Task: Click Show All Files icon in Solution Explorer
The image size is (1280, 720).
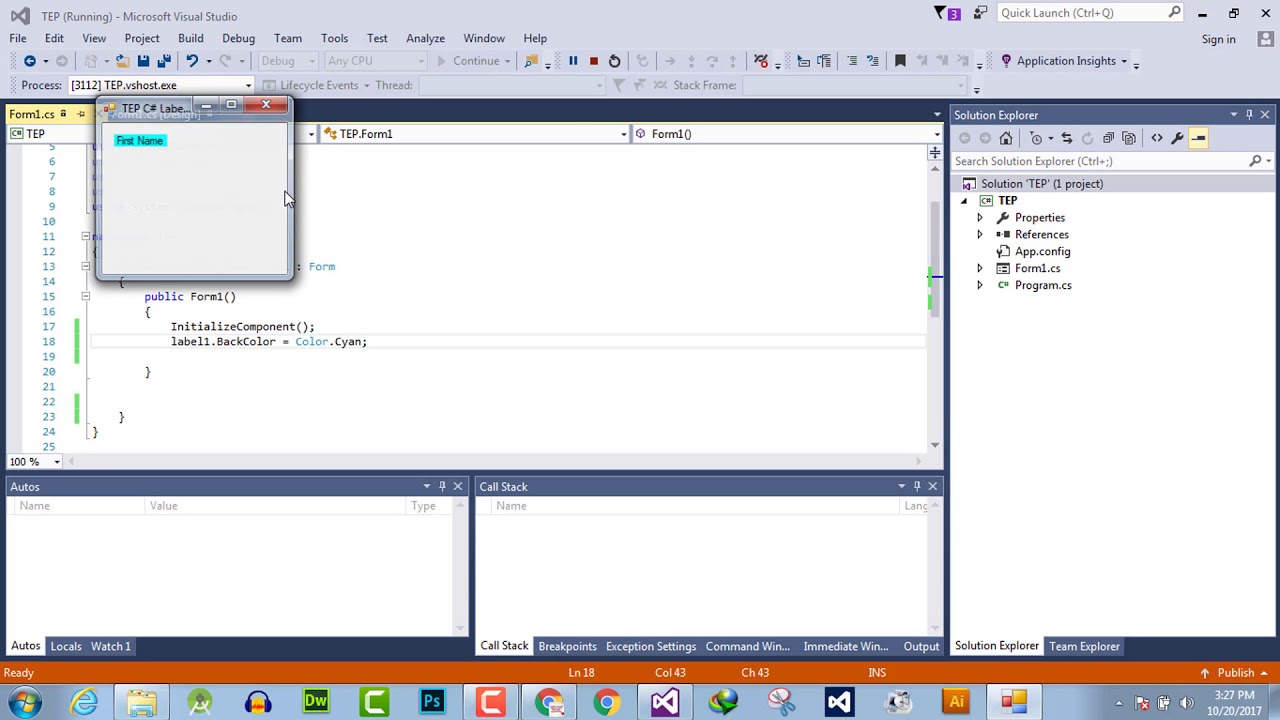Action: [x=1129, y=138]
